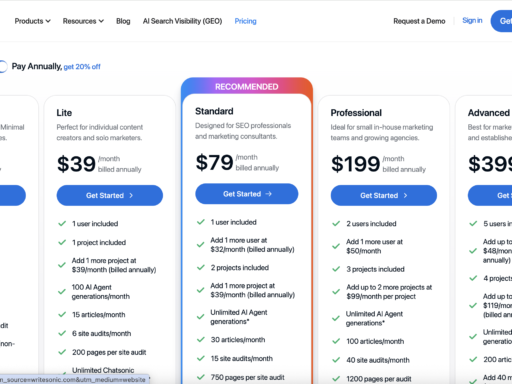The width and height of the screenshot is (512, 384).
Task: Go to AI Search Visibility (GEO)
Action: 182,21
